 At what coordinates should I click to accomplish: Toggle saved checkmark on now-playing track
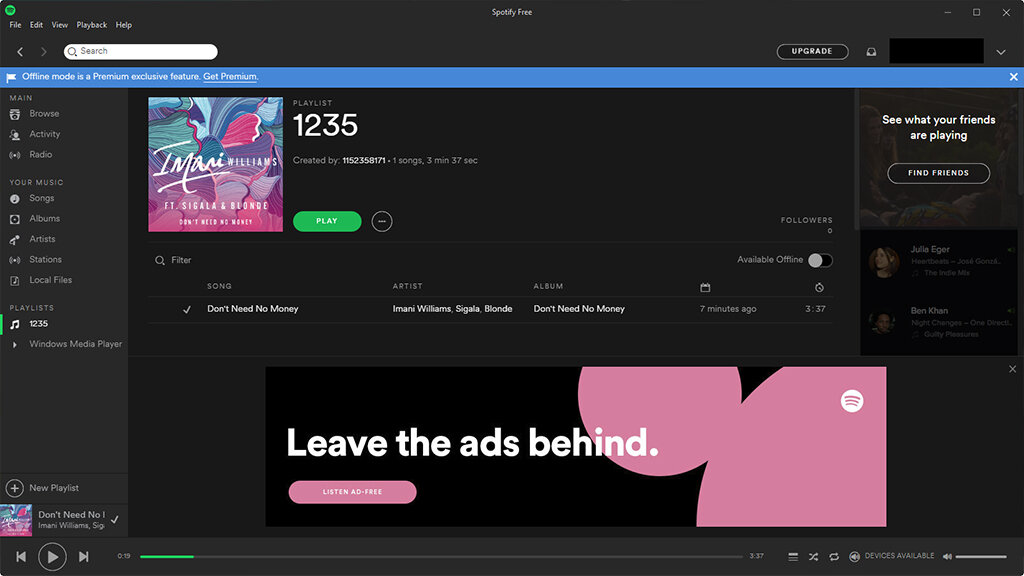coord(115,520)
